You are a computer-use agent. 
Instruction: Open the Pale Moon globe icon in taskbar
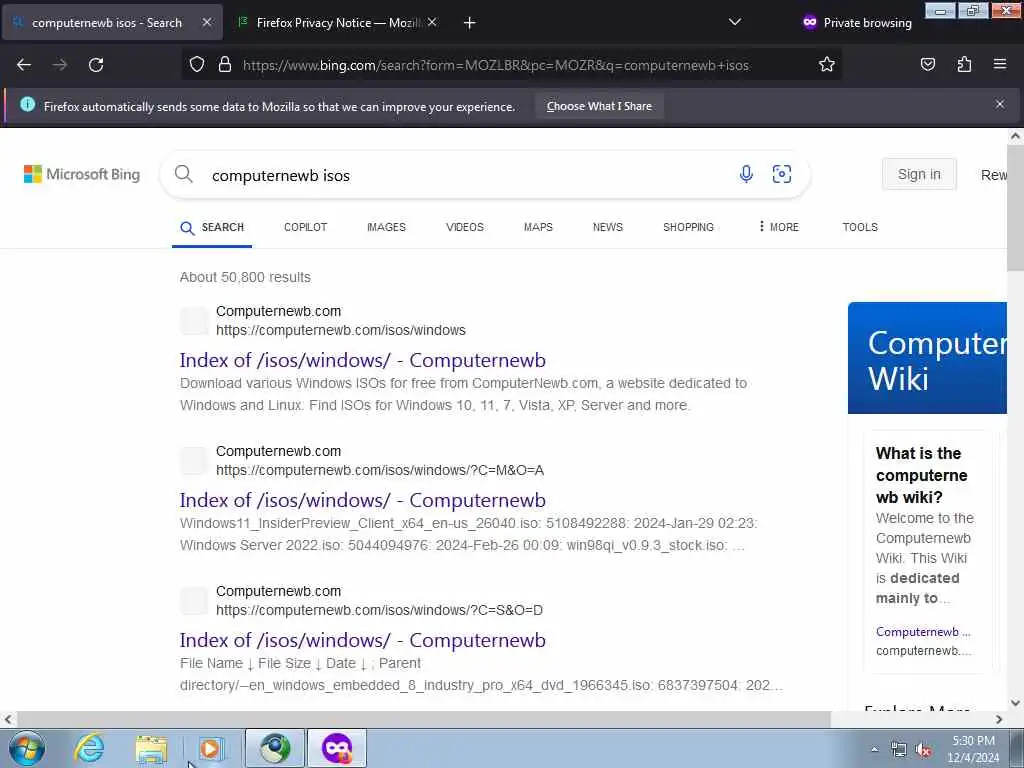click(x=275, y=748)
